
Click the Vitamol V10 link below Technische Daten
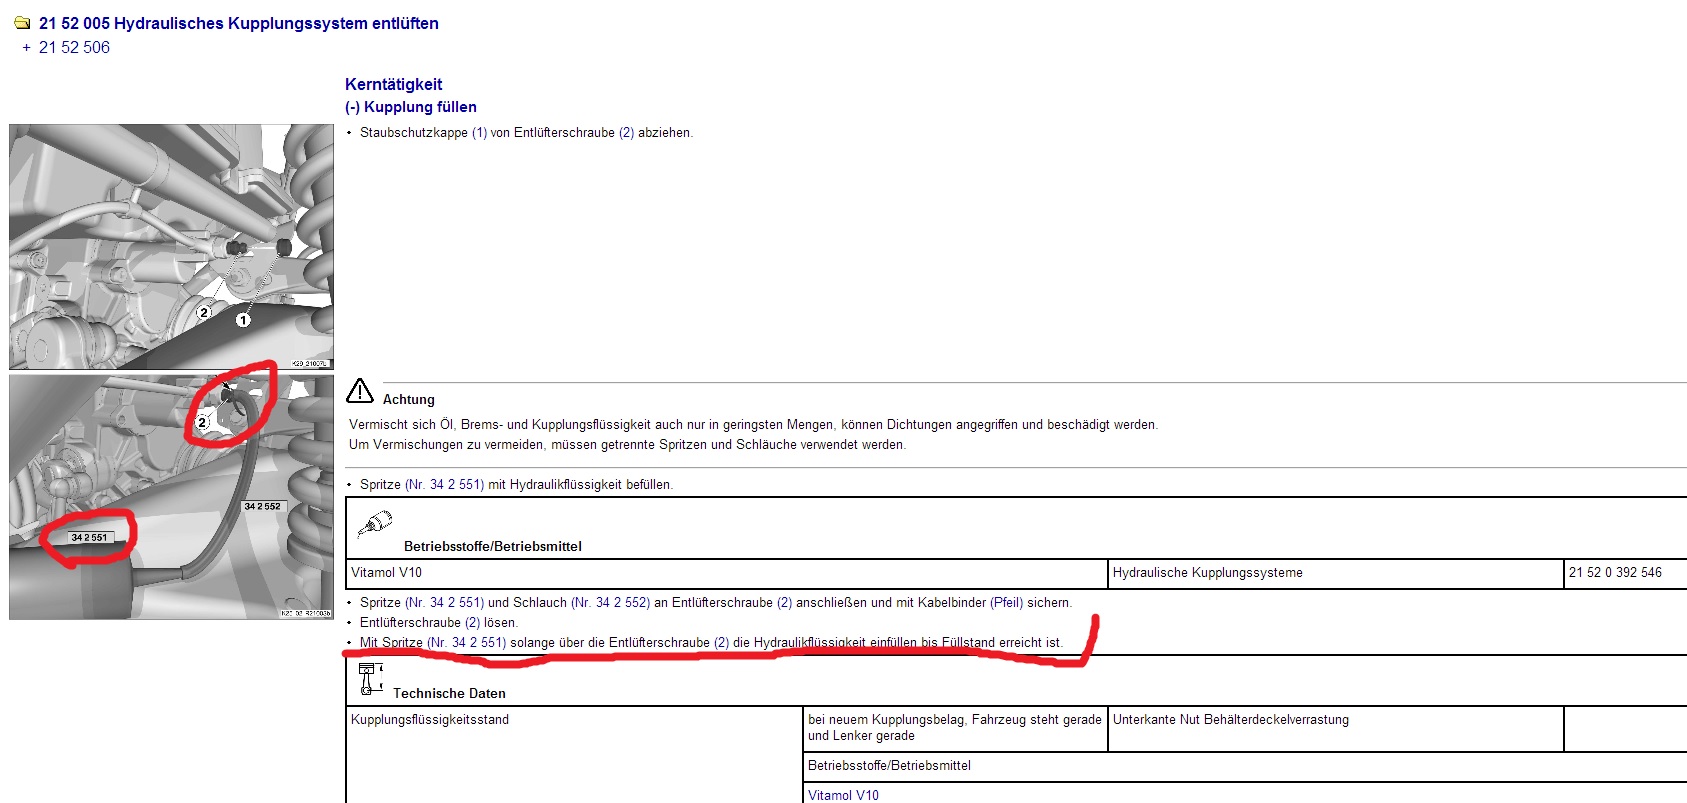pyautogui.click(x=843, y=795)
